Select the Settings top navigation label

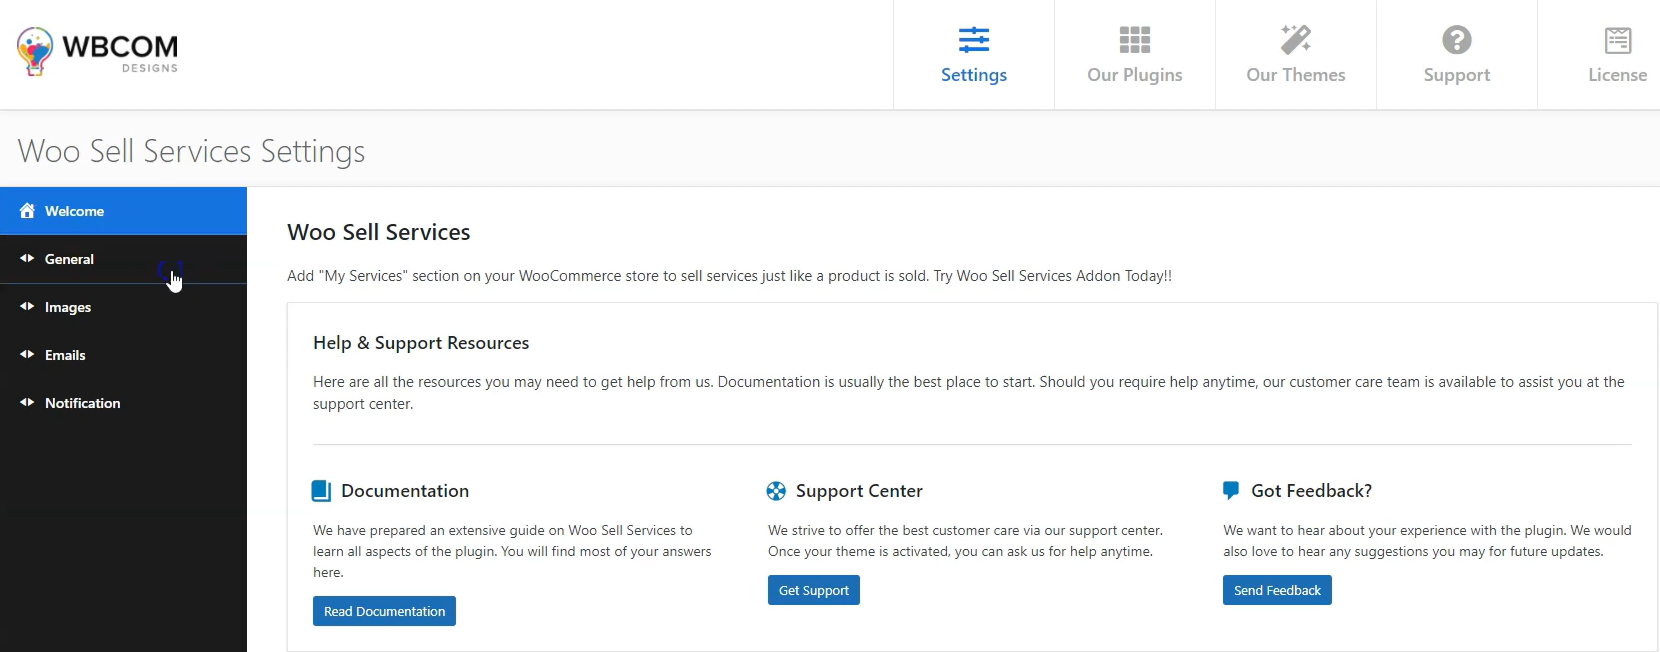(974, 75)
